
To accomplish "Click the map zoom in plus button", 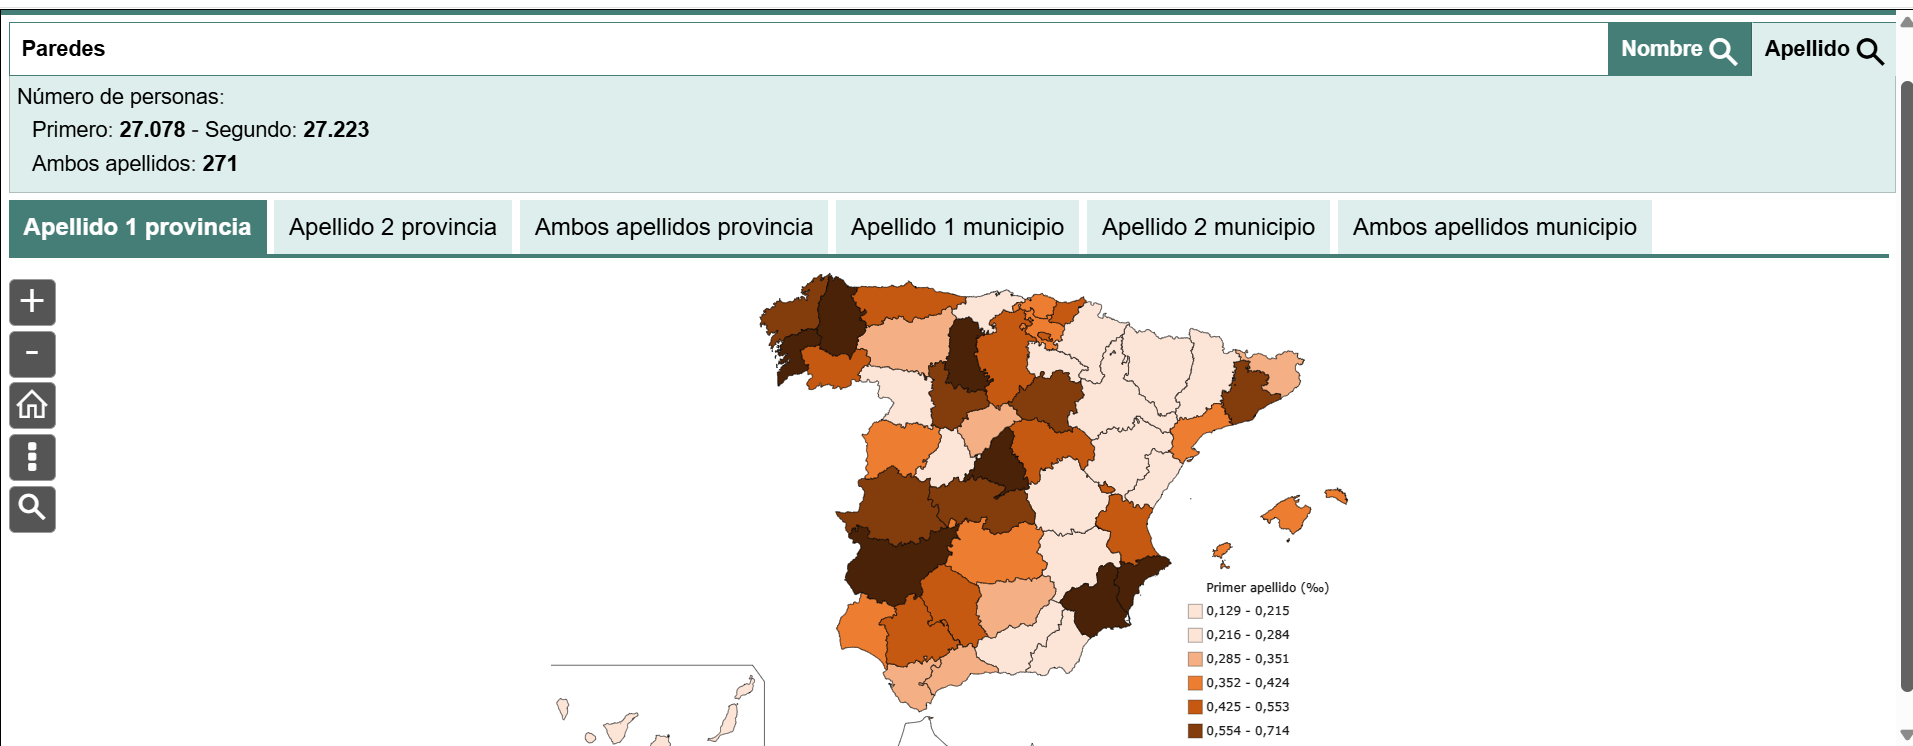I will tap(32, 302).
